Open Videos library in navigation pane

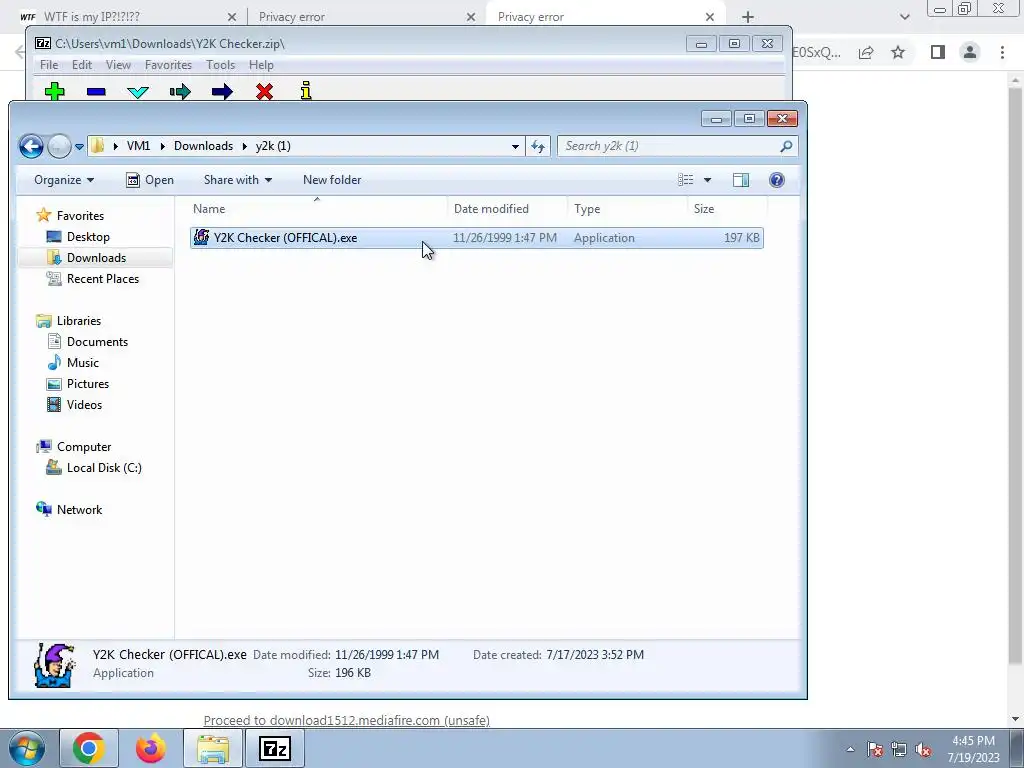[x=84, y=404]
